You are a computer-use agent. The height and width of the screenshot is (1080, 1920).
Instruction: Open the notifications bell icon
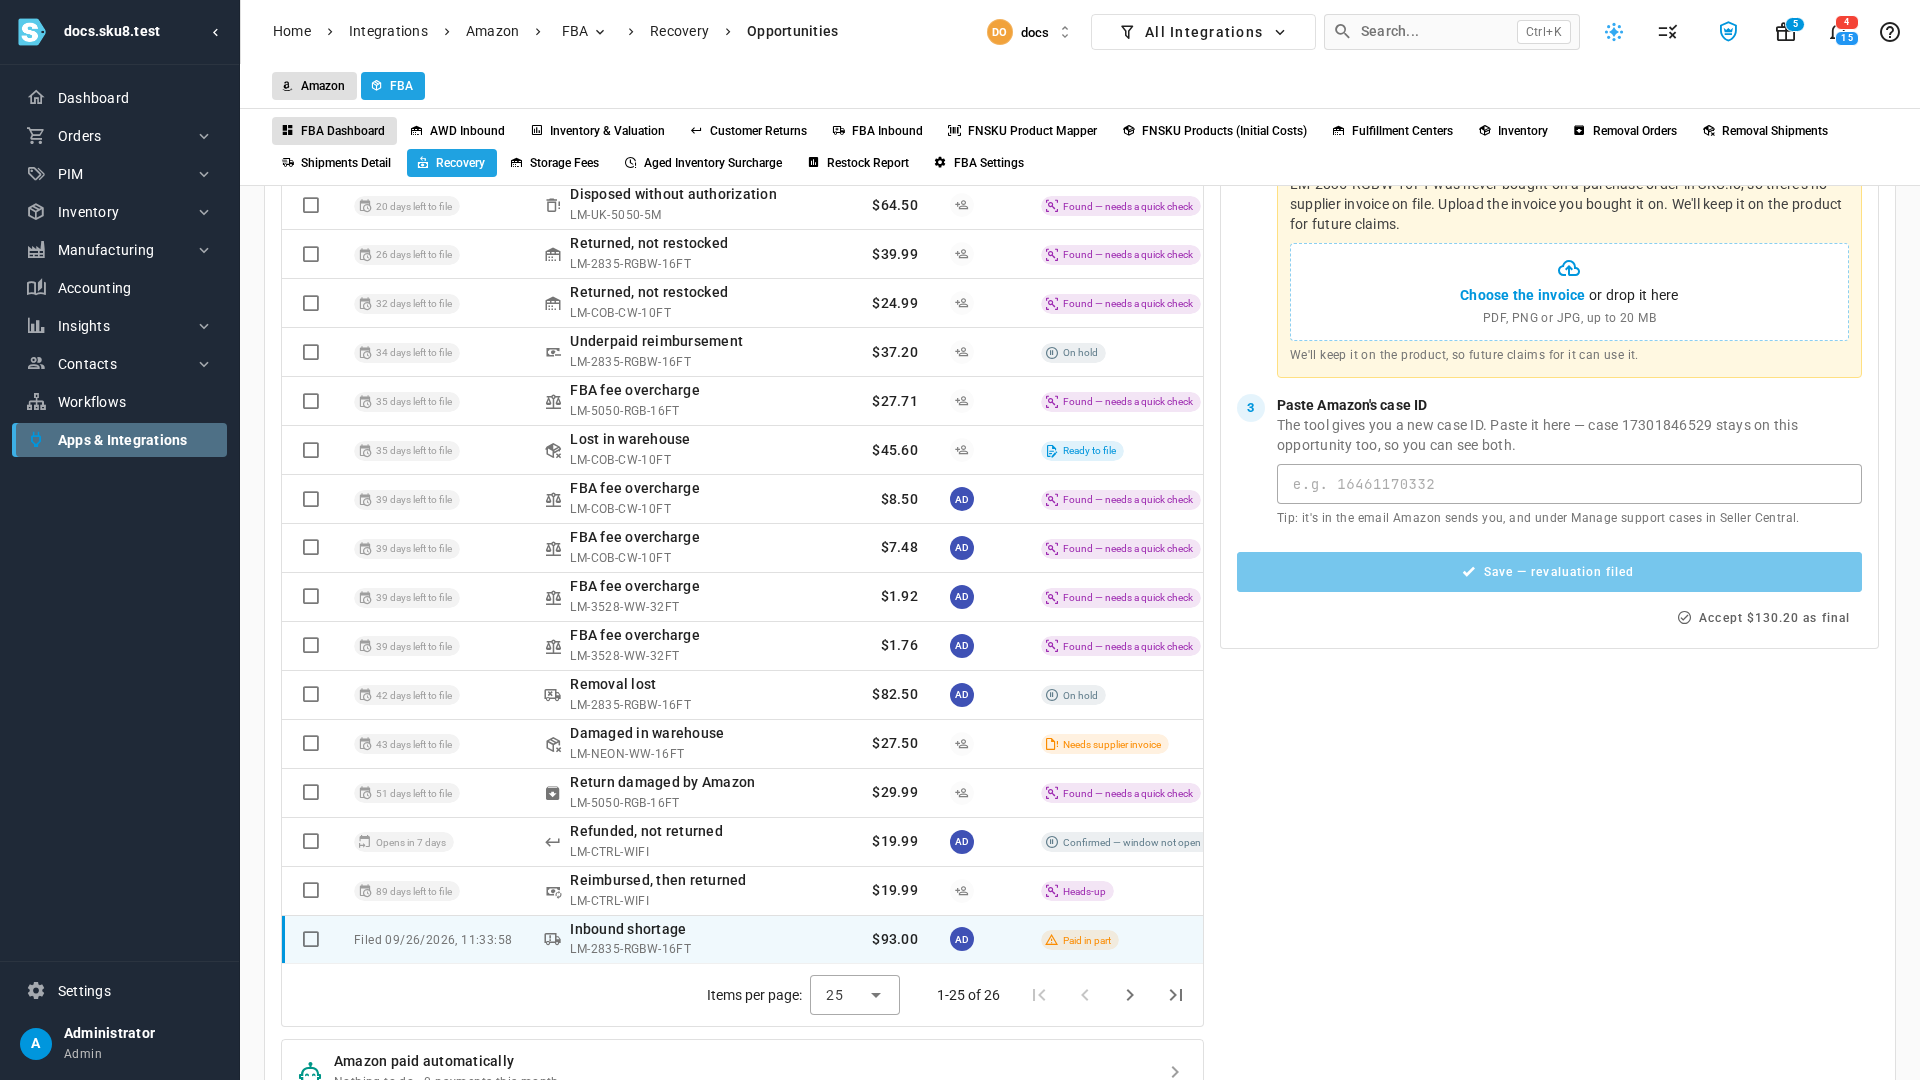1839,32
